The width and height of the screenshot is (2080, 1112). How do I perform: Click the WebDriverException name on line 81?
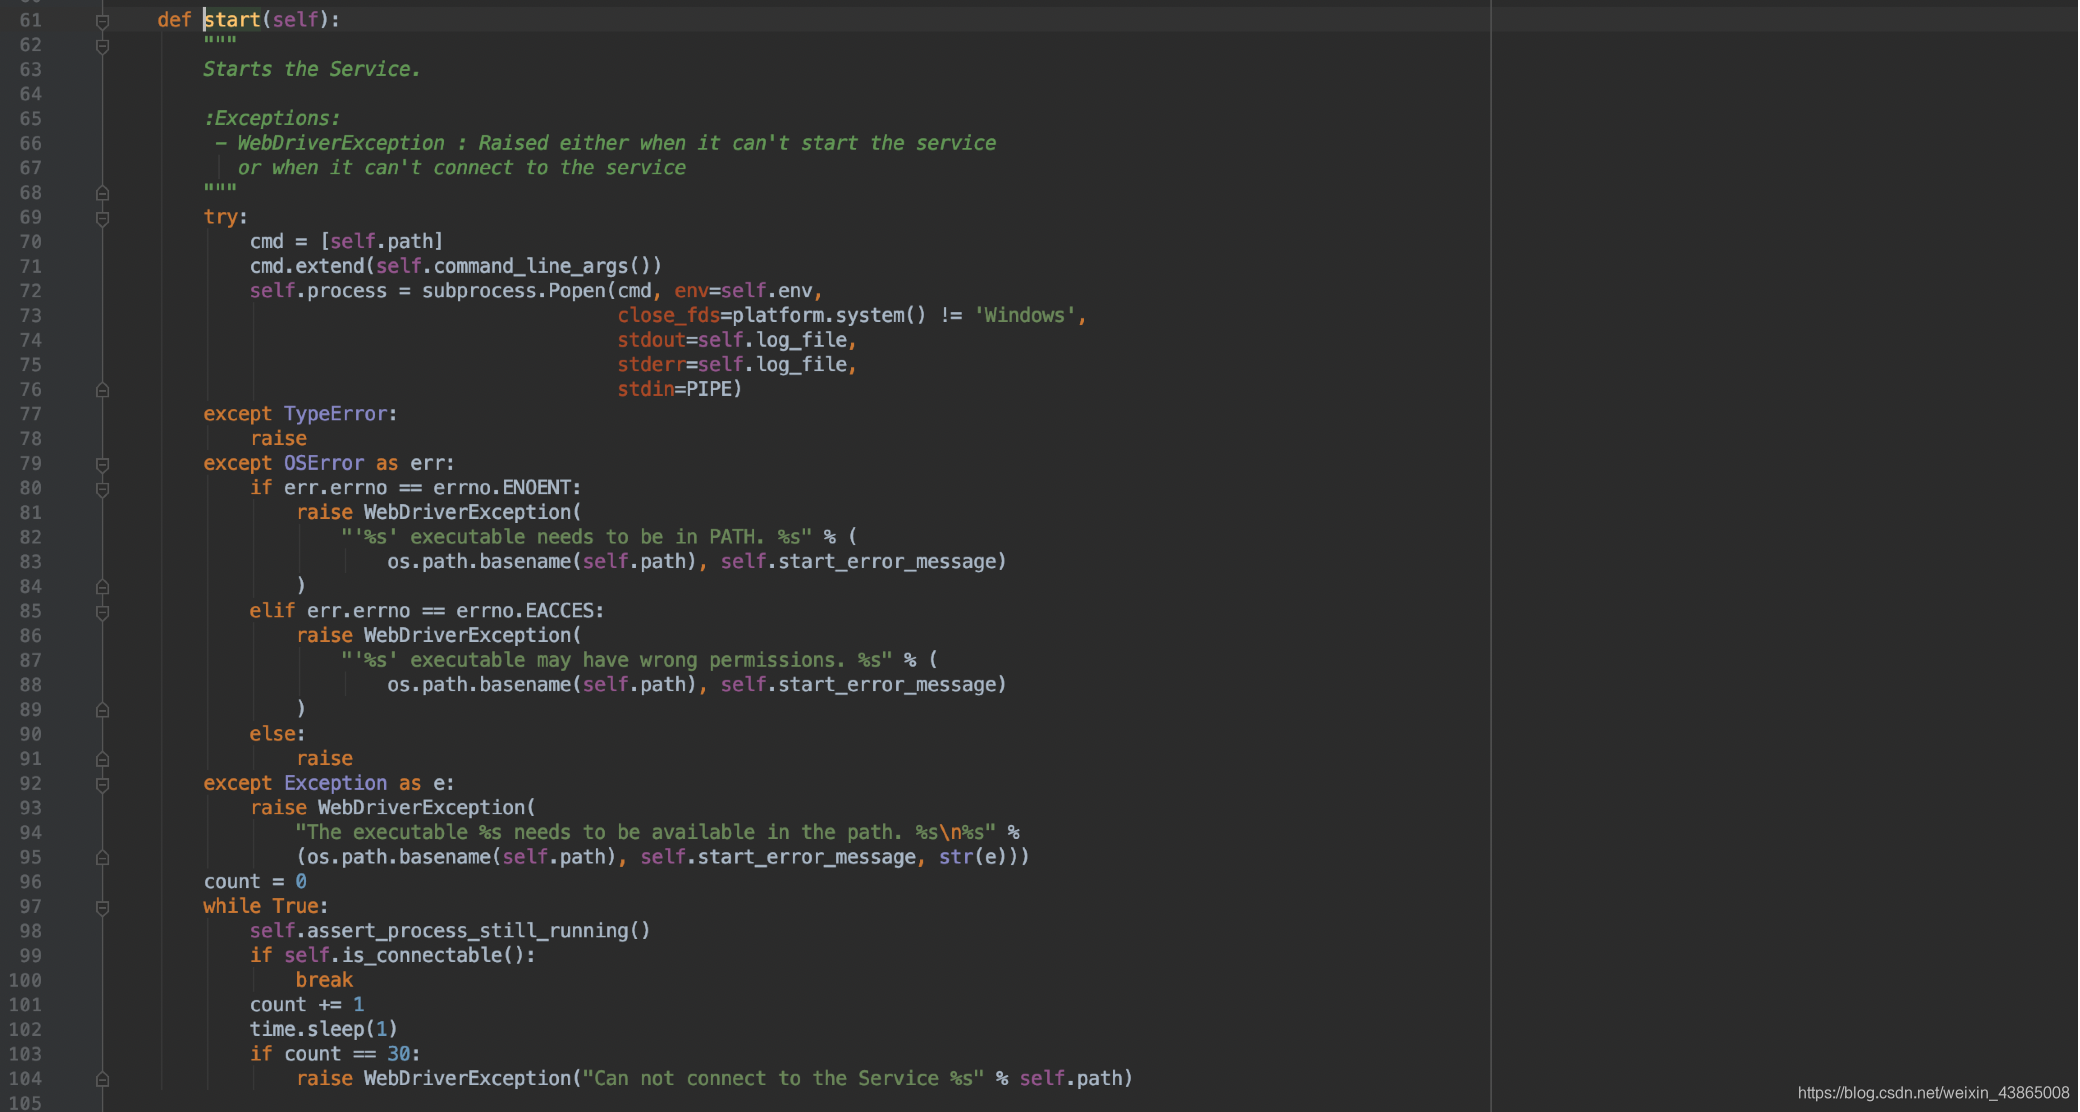pos(467,512)
